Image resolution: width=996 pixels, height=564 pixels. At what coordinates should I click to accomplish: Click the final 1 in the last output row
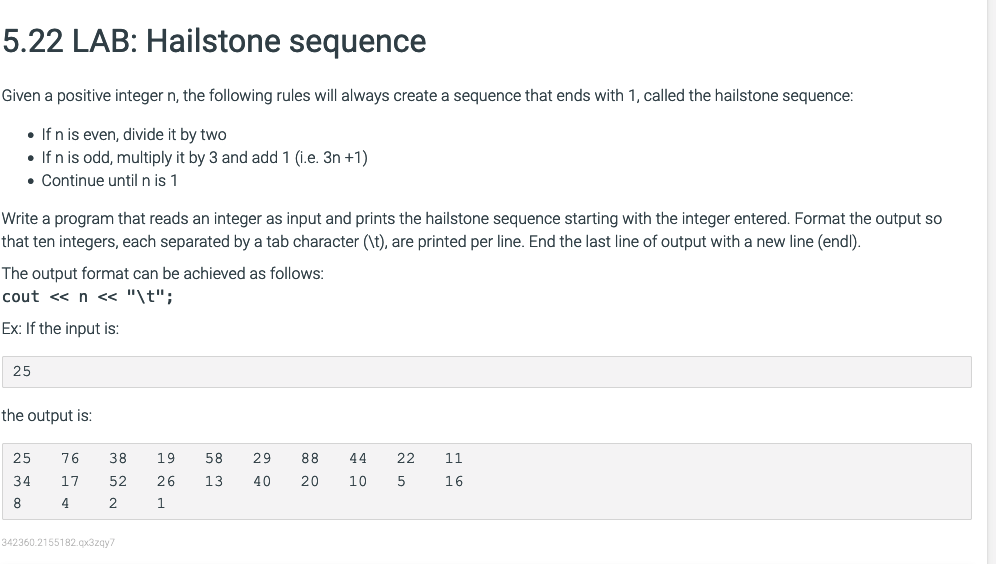tap(161, 503)
